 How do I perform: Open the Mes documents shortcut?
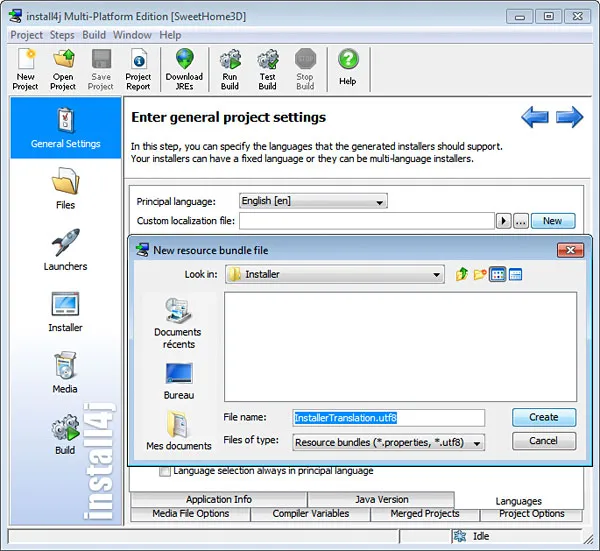click(x=179, y=431)
